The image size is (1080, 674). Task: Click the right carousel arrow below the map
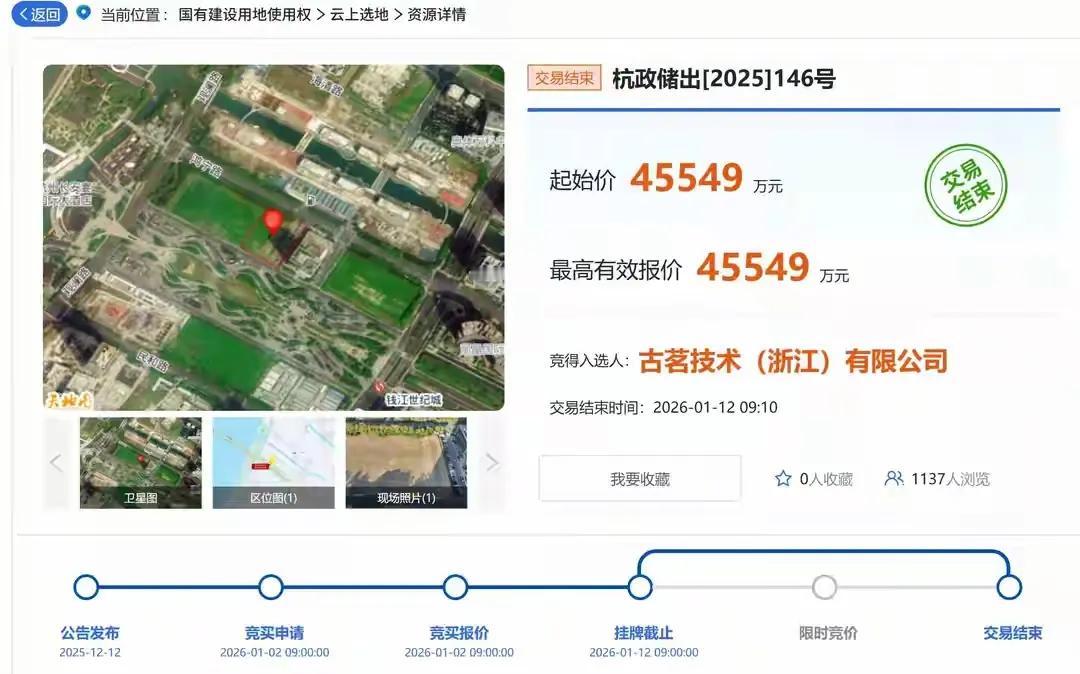click(x=491, y=461)
